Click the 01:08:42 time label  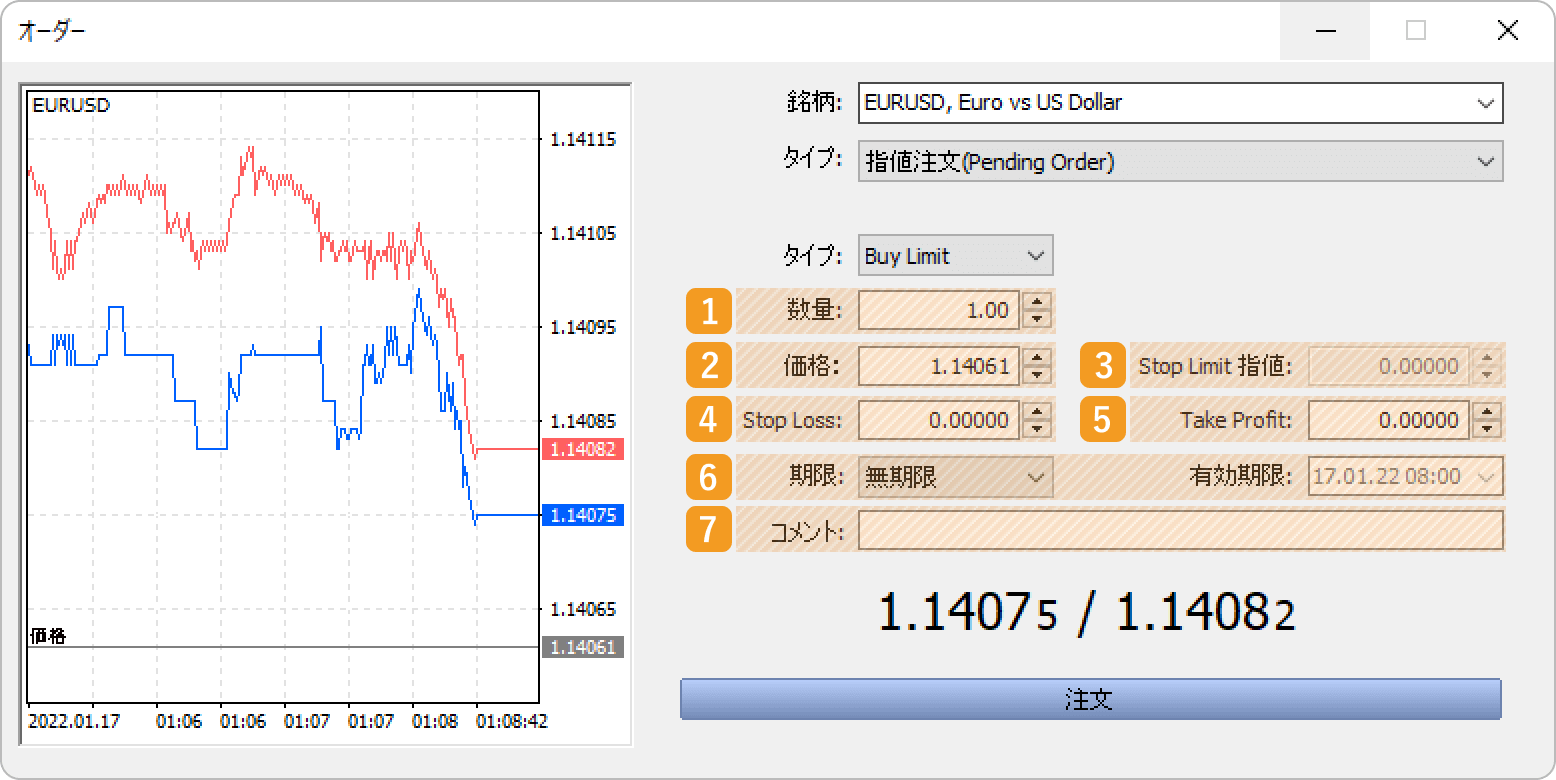511,721
